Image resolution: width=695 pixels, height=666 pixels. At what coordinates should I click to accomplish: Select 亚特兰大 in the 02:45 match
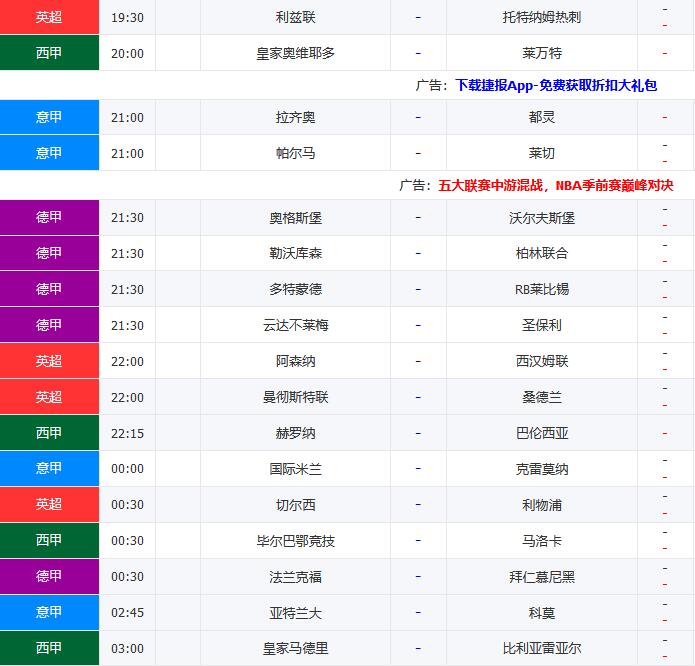click(x=295, y=613)
